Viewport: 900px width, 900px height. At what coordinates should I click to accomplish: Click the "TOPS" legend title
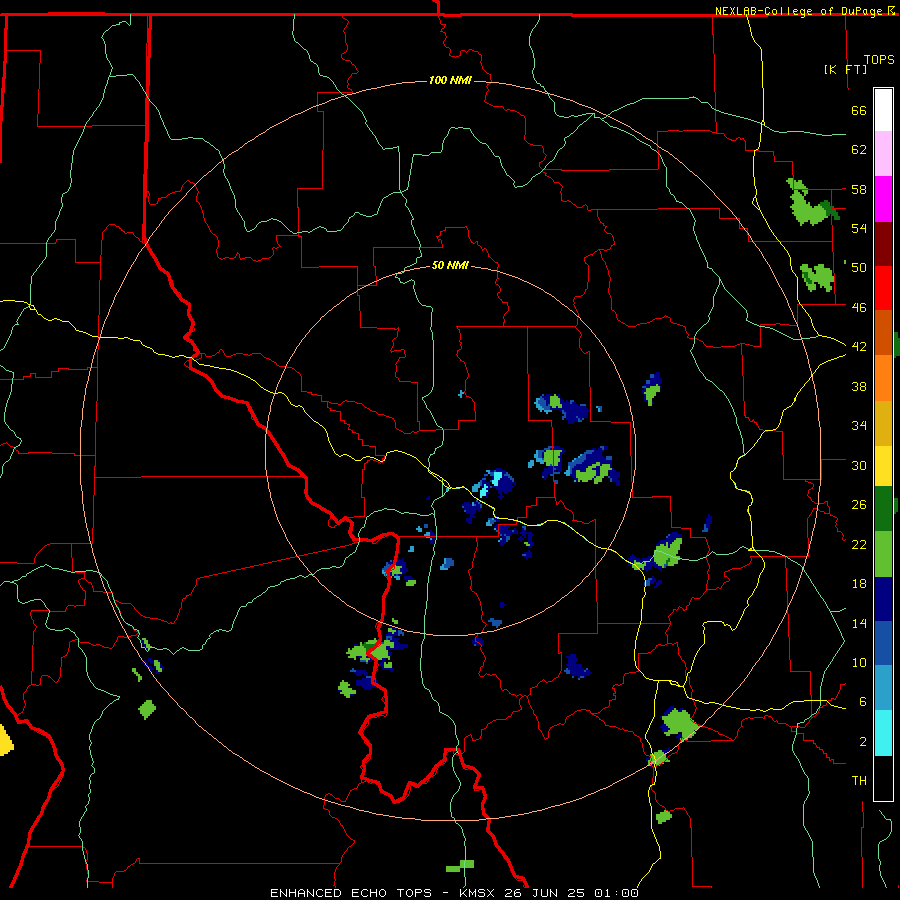click(879, 60)
